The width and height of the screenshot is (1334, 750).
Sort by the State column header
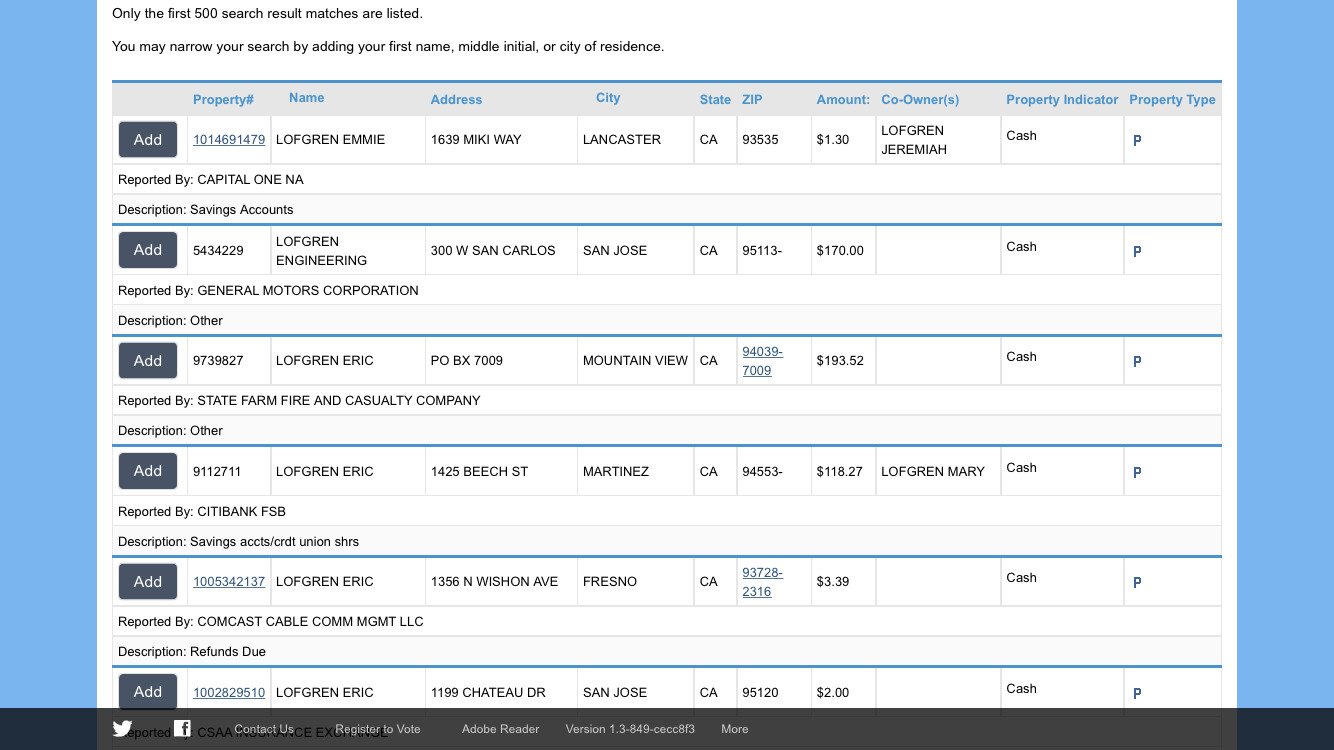point(715,100)
